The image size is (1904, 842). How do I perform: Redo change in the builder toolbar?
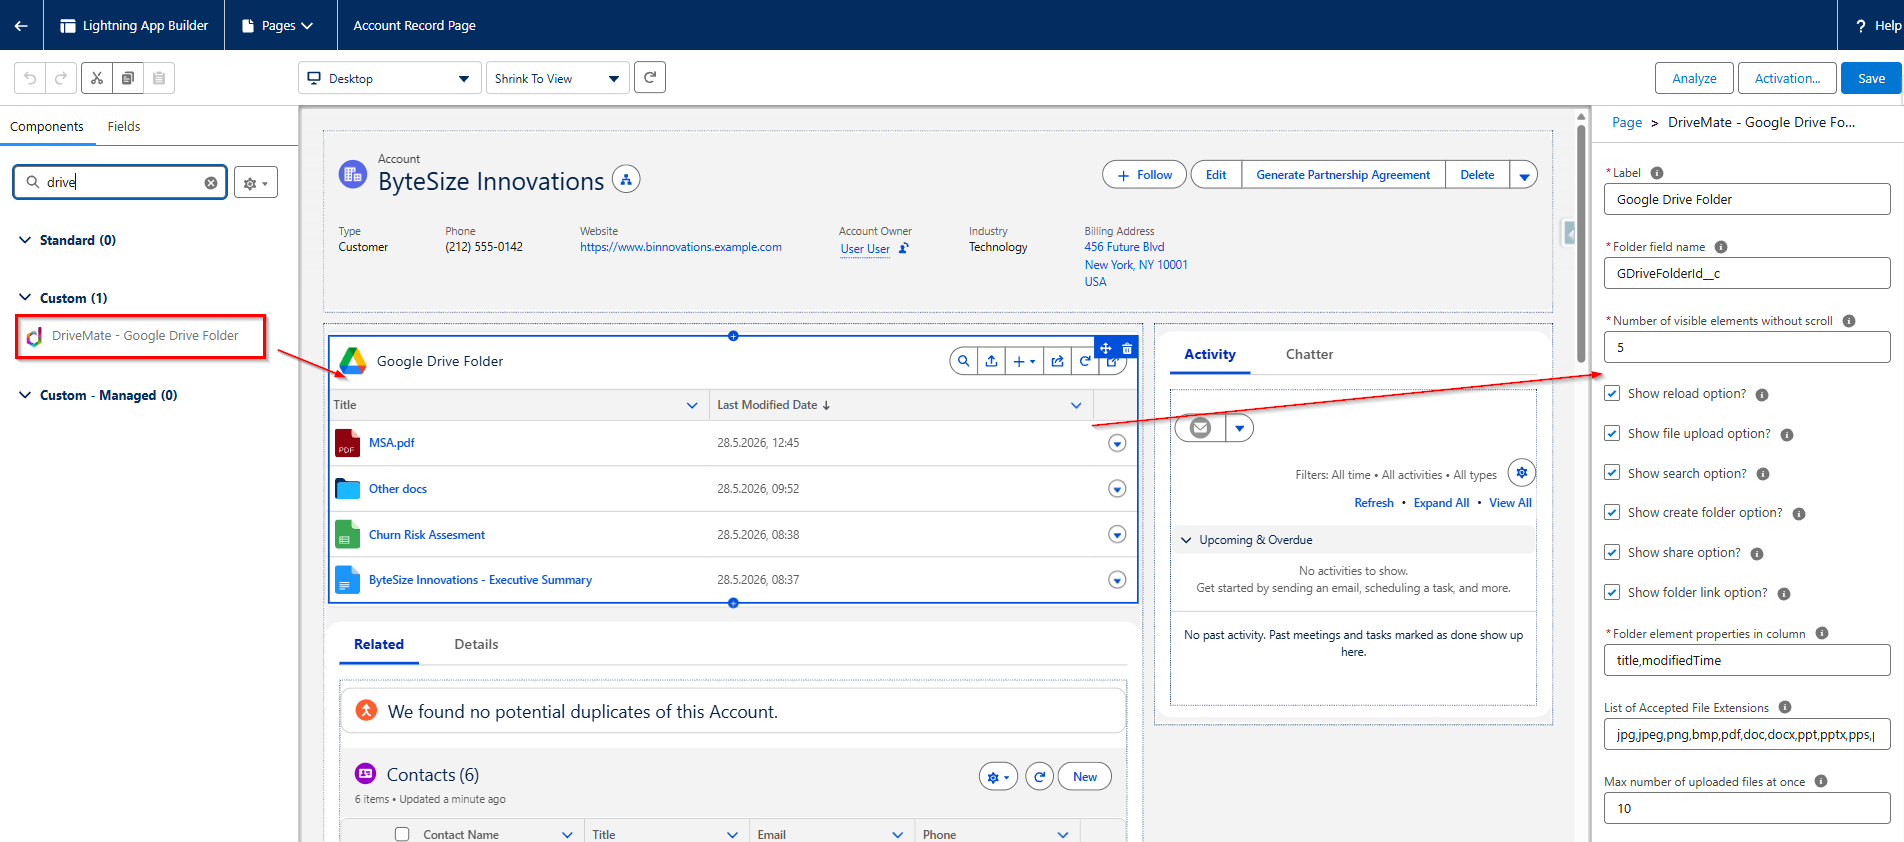pyautogui.click(x=61, y=78)
